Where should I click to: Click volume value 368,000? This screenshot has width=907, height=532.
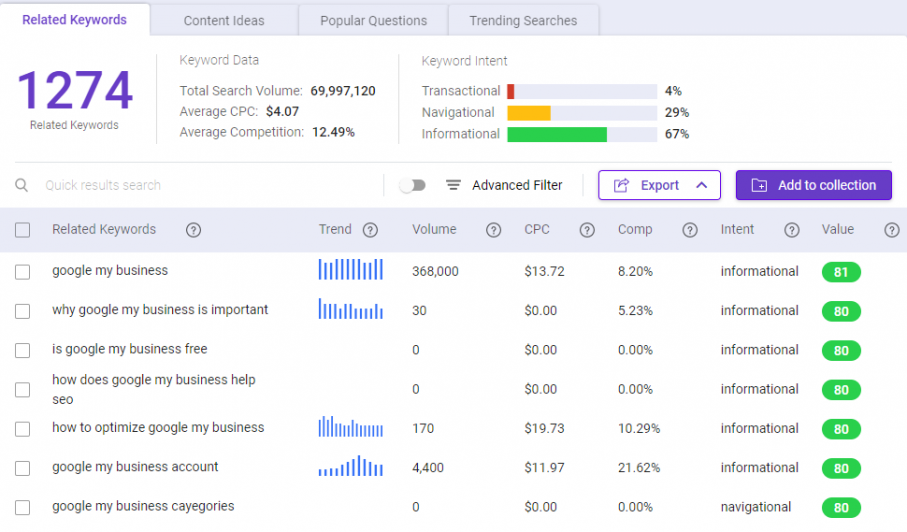435,271
